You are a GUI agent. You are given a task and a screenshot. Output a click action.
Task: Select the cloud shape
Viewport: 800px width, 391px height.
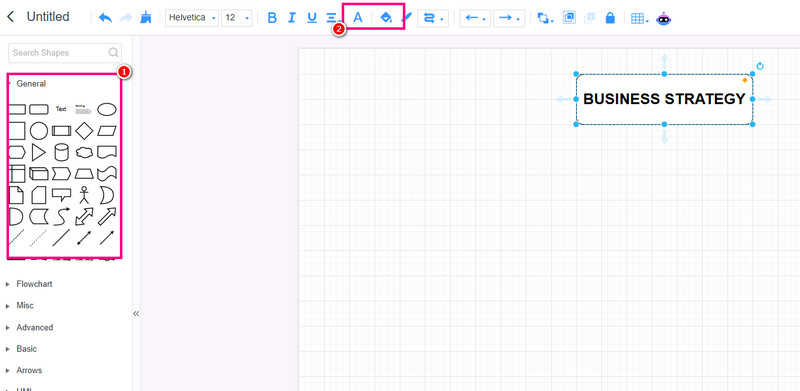click(84, 152)
